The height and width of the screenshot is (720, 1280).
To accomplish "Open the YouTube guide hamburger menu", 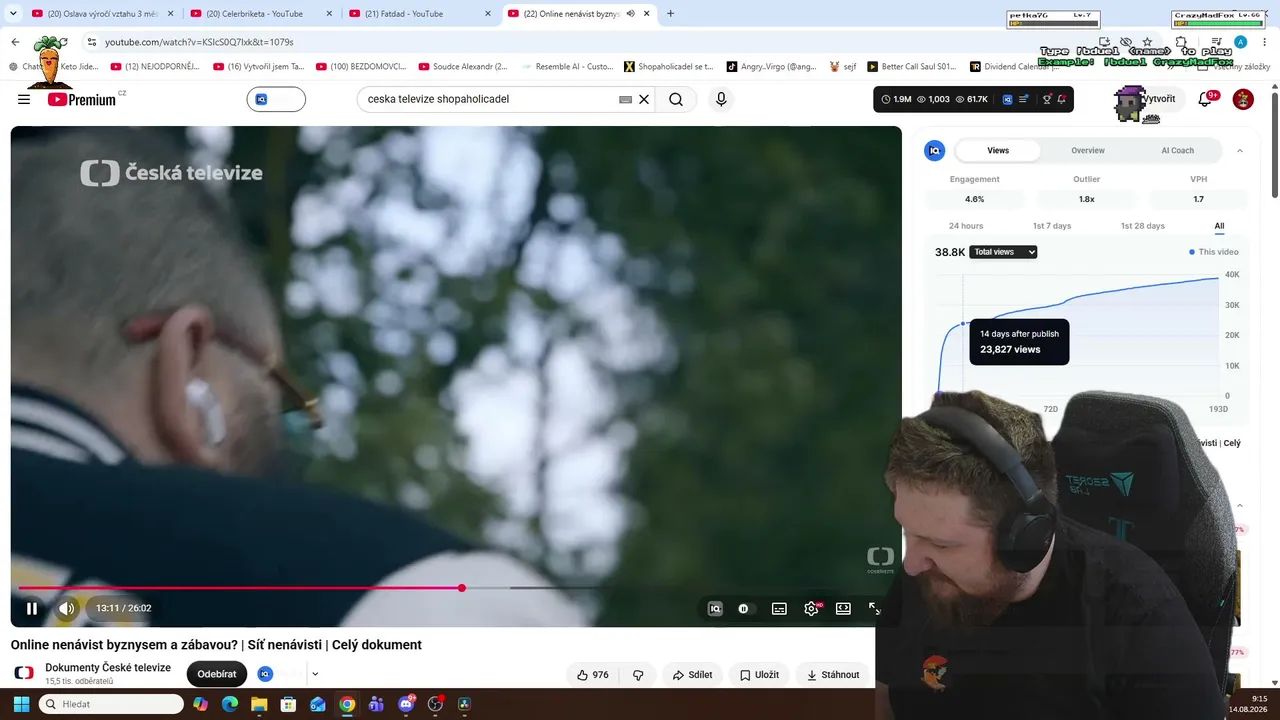I will [24, 99].
